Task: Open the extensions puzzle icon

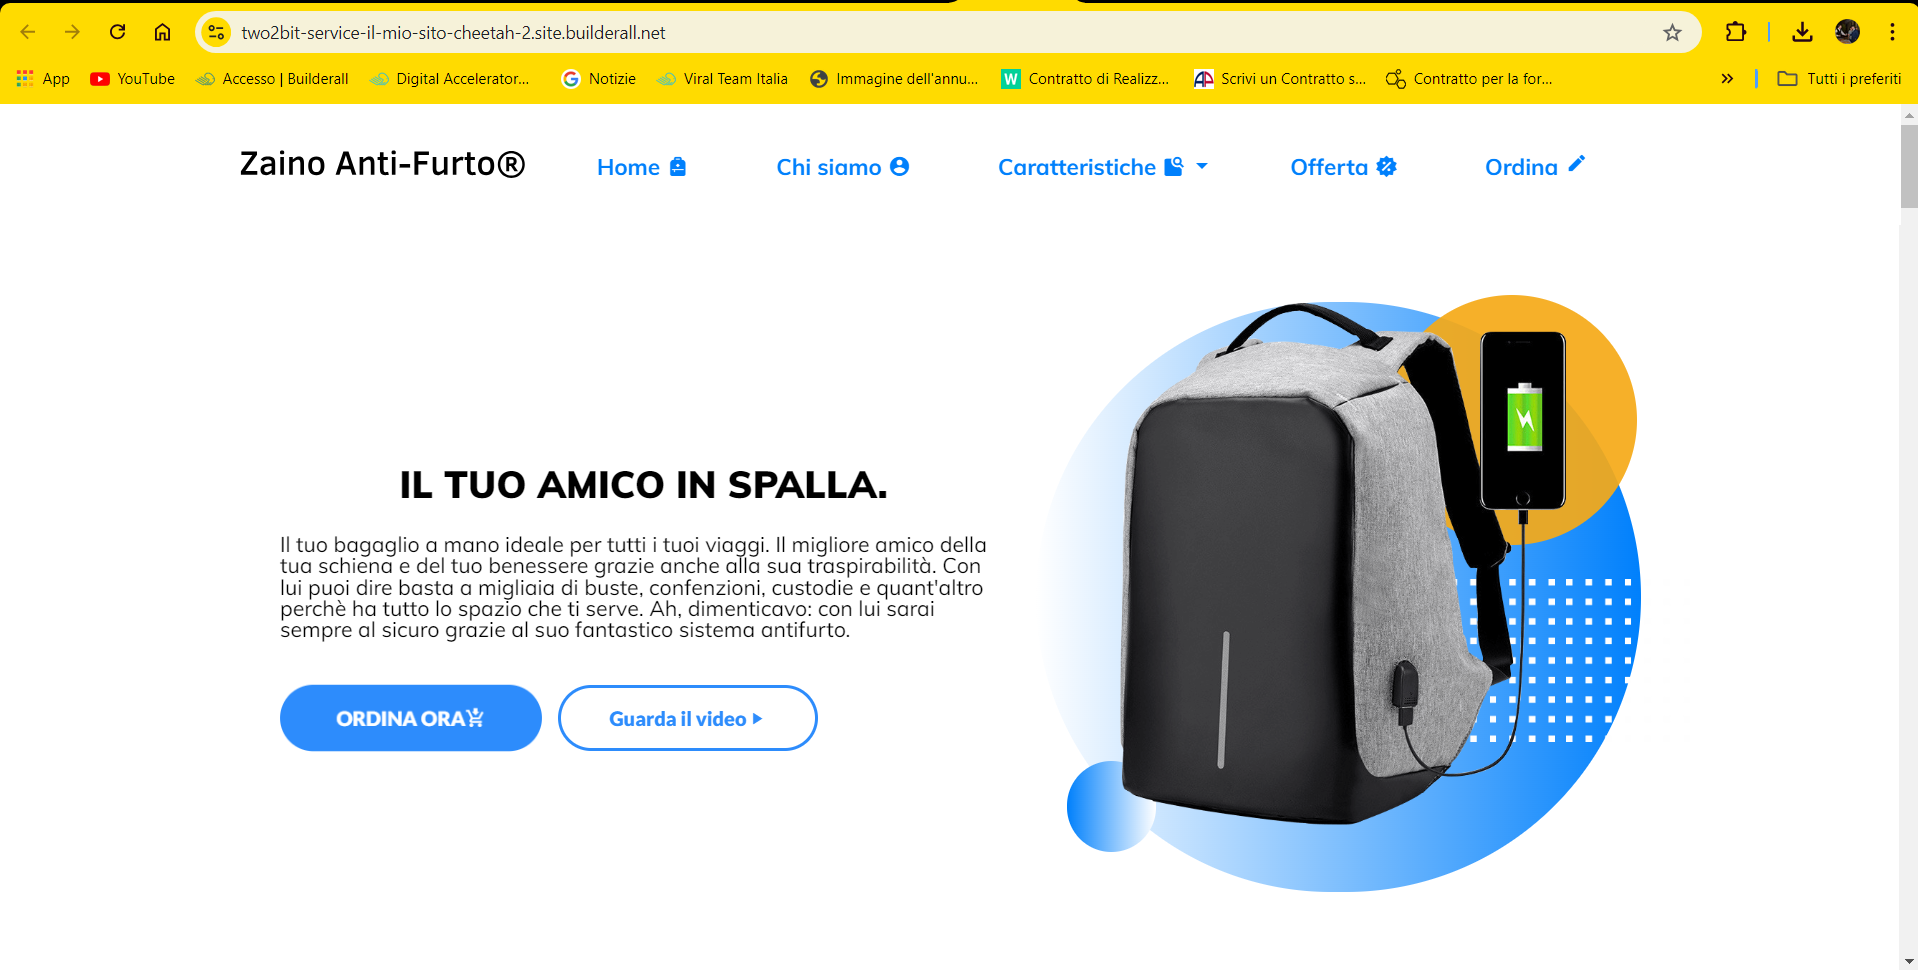Action: [x=1736, y=32]
